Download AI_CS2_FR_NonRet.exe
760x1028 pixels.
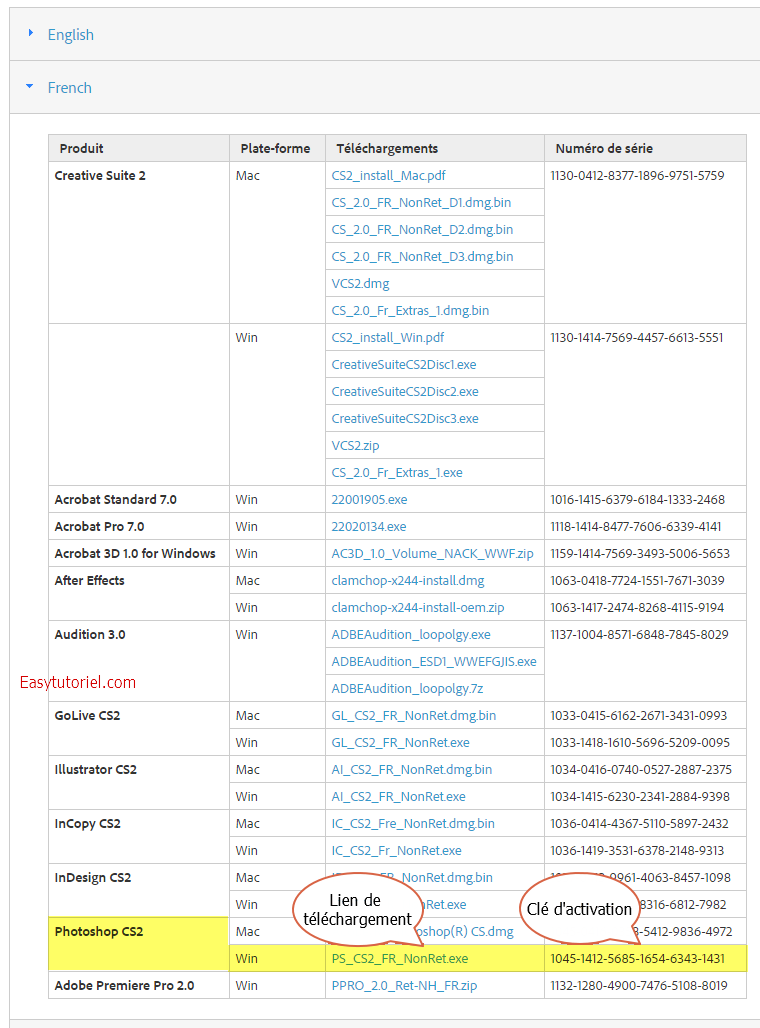[x=398, y=797]
